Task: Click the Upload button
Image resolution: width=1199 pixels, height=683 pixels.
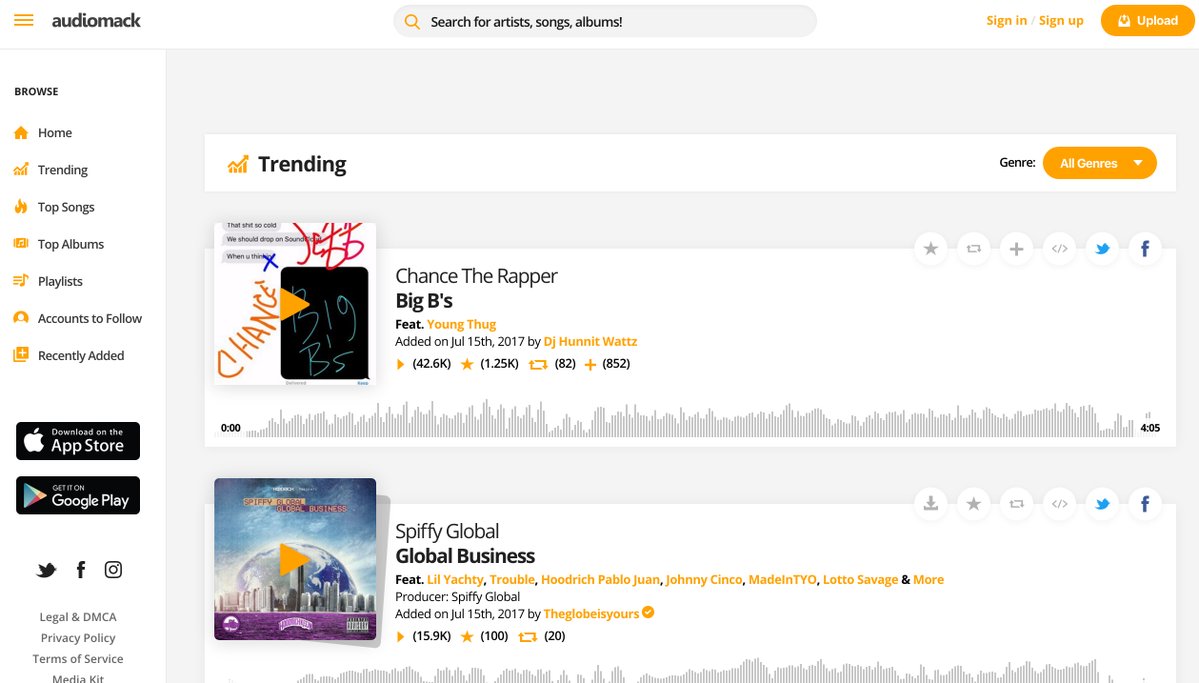Action: click(1148, 21)
